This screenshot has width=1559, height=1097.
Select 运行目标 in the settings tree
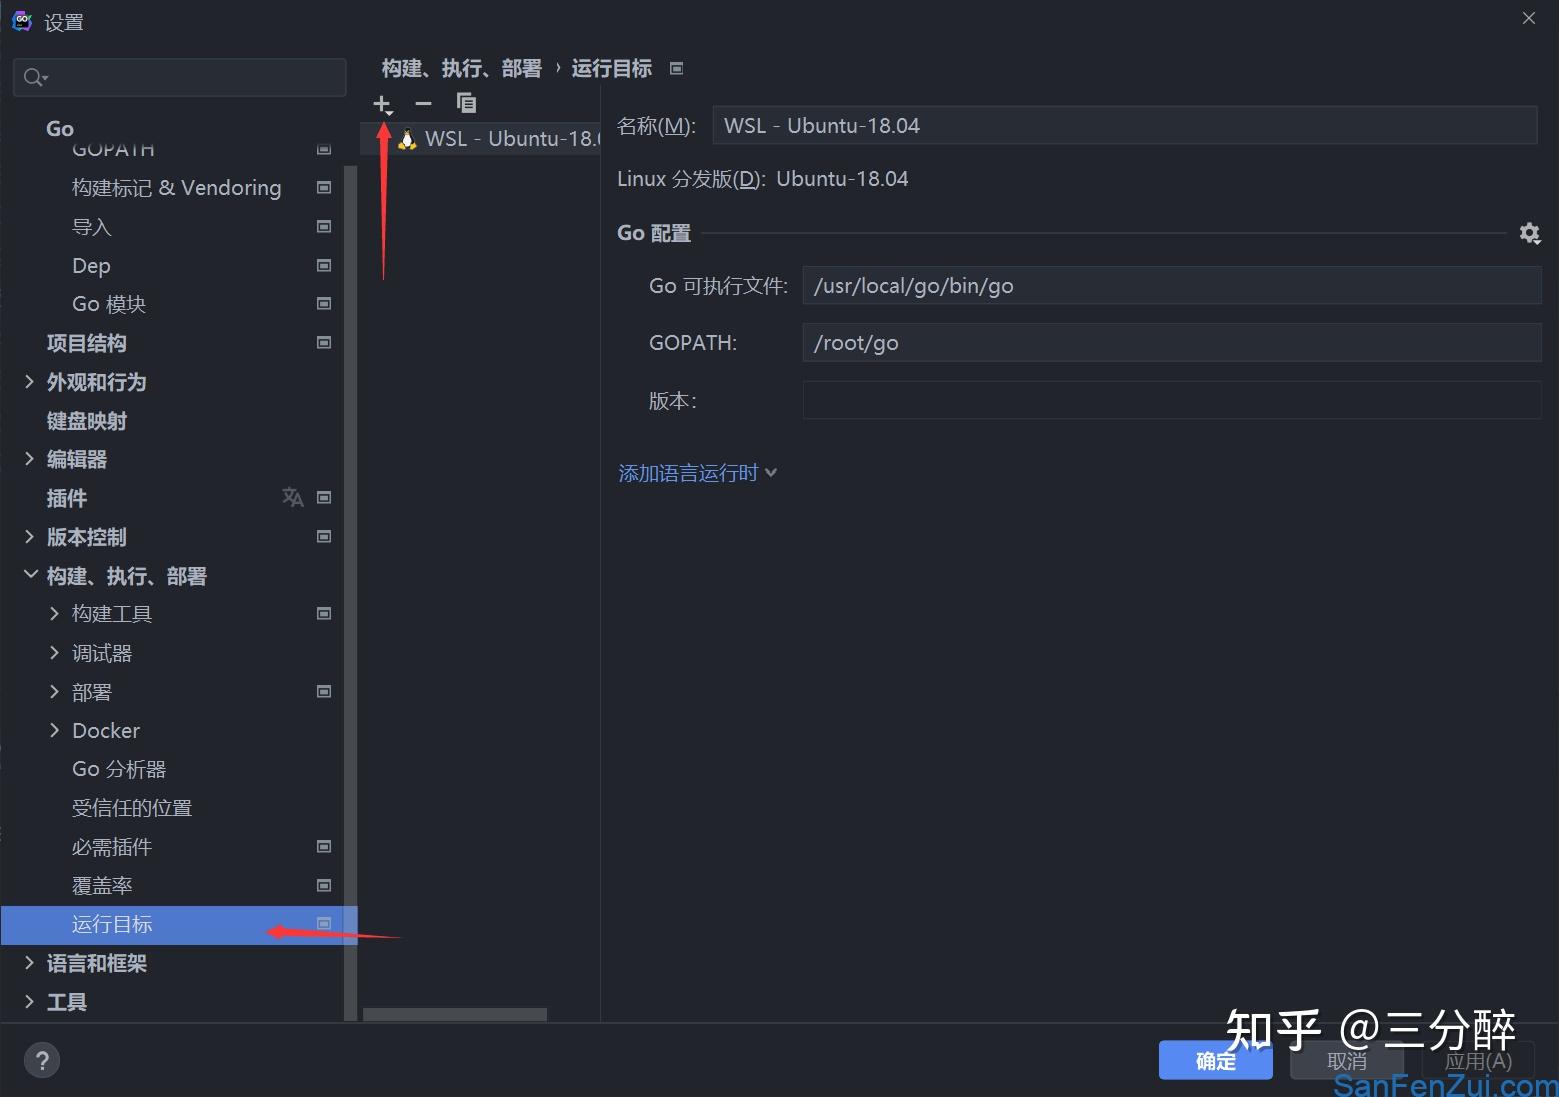click(x=112, y=924)
